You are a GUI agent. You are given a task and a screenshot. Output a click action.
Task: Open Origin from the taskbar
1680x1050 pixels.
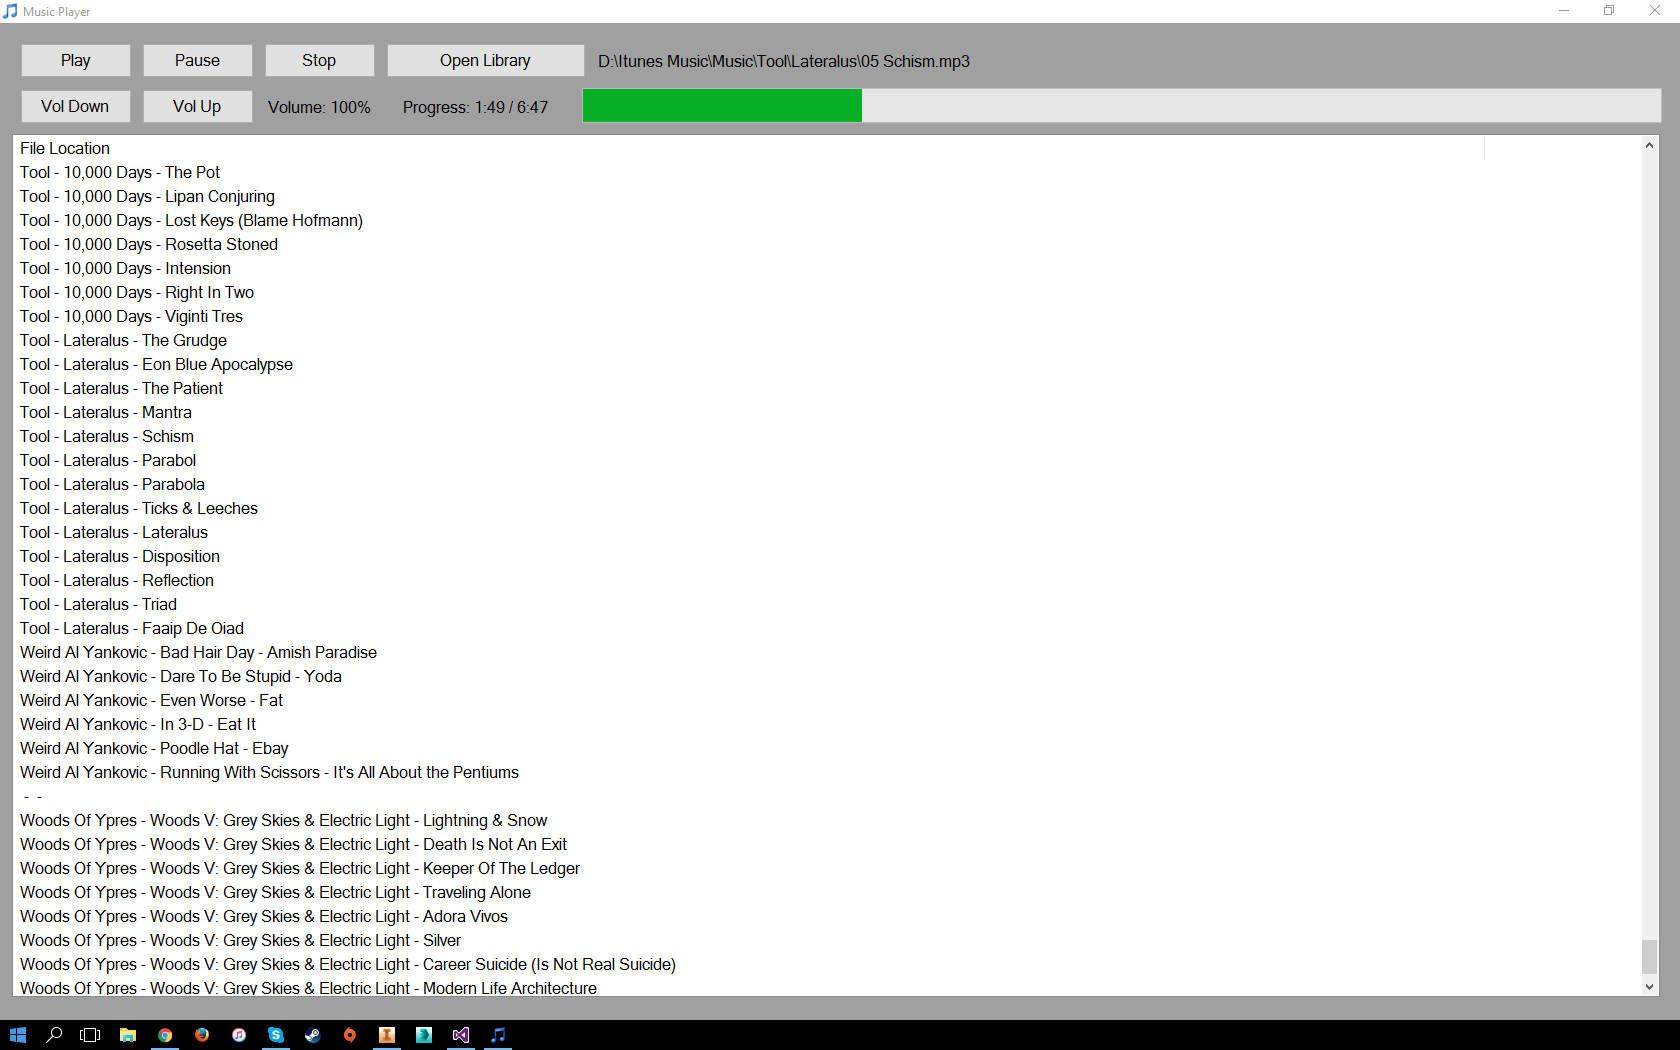[x=350, y=1035]
